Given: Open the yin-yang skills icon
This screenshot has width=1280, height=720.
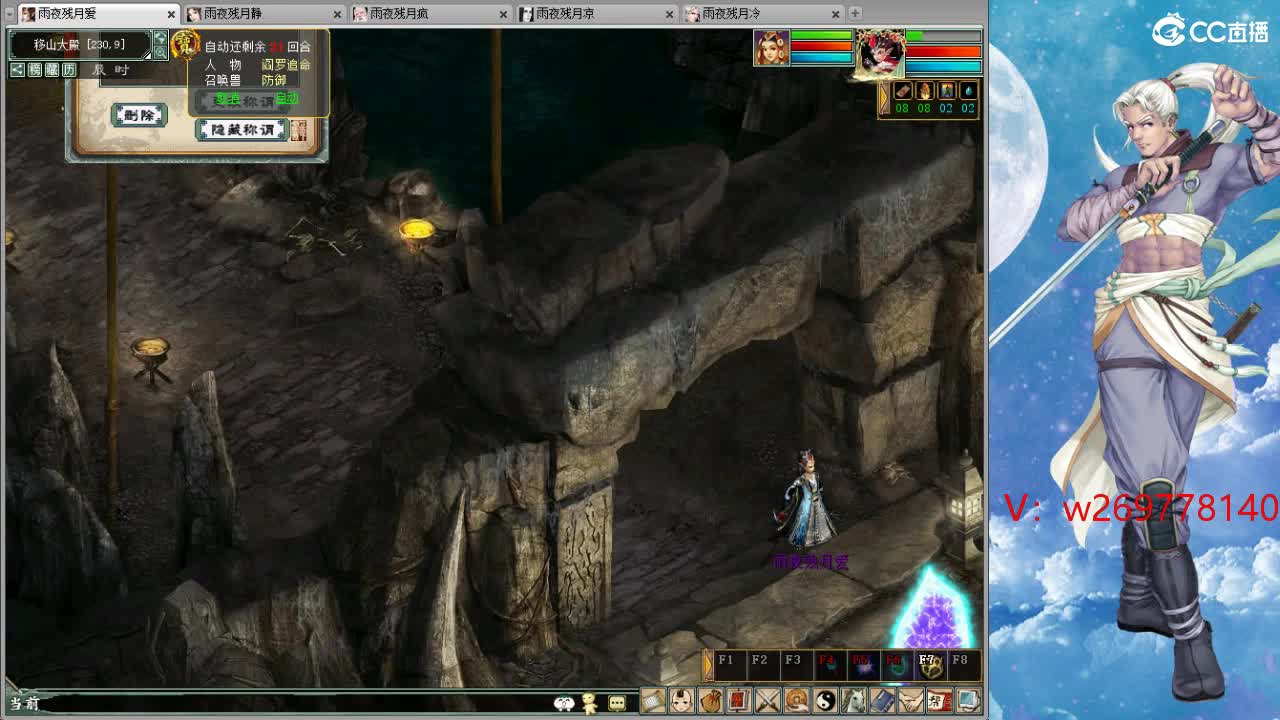Looking at the screenshot, I should coord(825,701).
